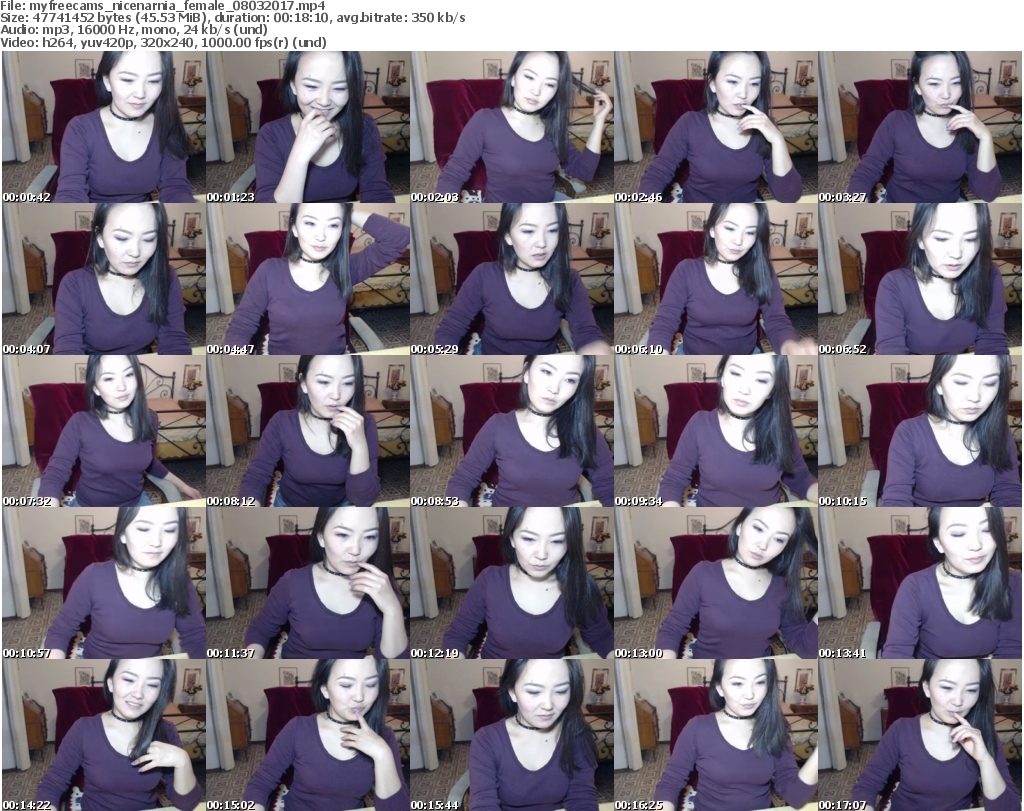
Task: Pick the frame stamped 00:03:27
Action: (920, 127)
